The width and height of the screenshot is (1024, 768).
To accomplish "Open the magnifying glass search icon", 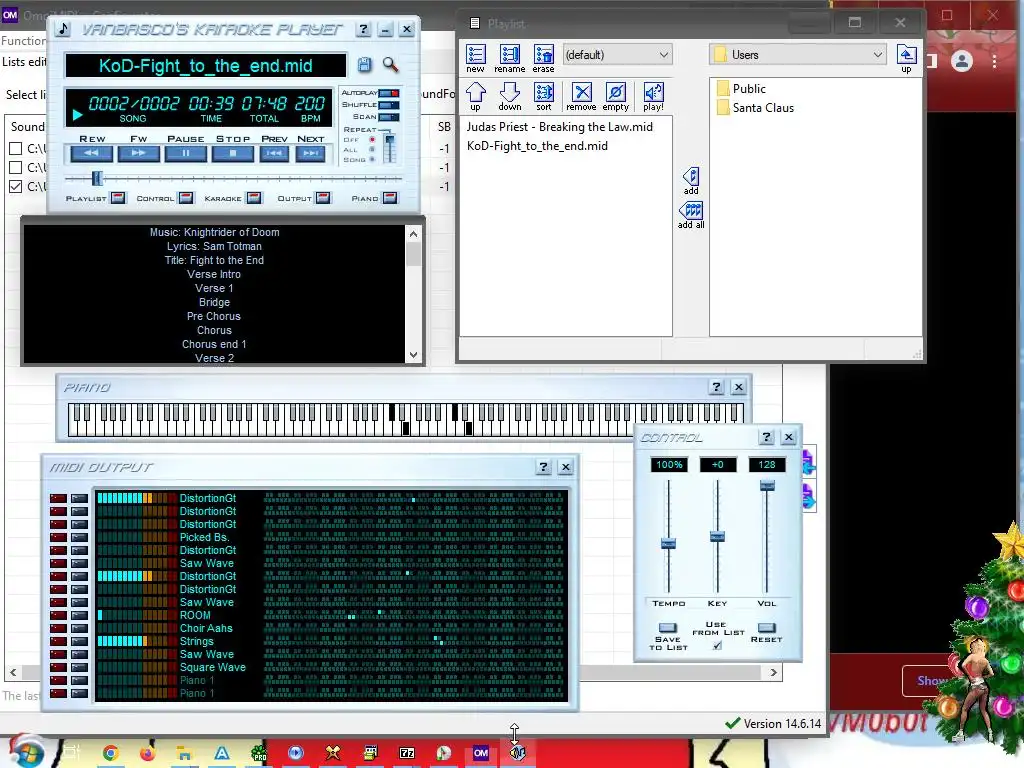I will click(x=391, y=64).
